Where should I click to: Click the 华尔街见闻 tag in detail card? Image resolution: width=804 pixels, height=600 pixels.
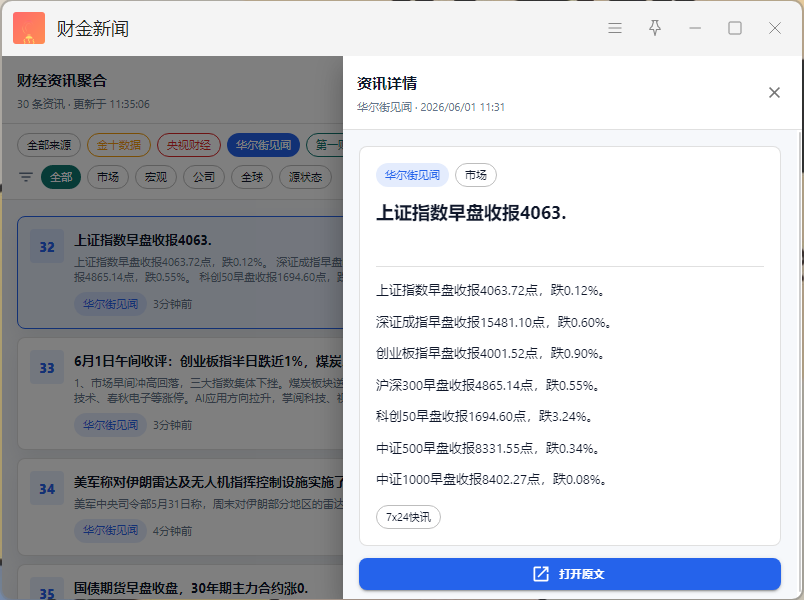coord(412,175)
